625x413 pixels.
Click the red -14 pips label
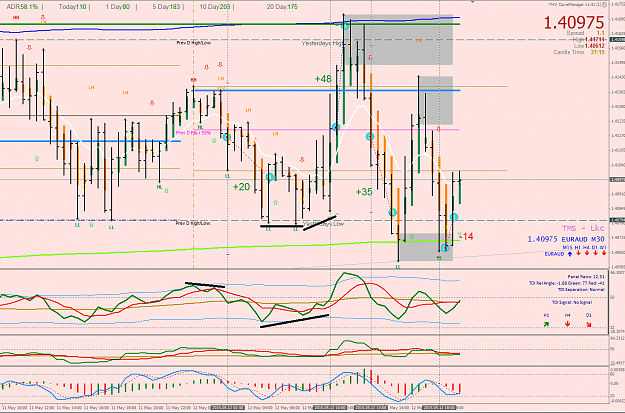[466, 236]
